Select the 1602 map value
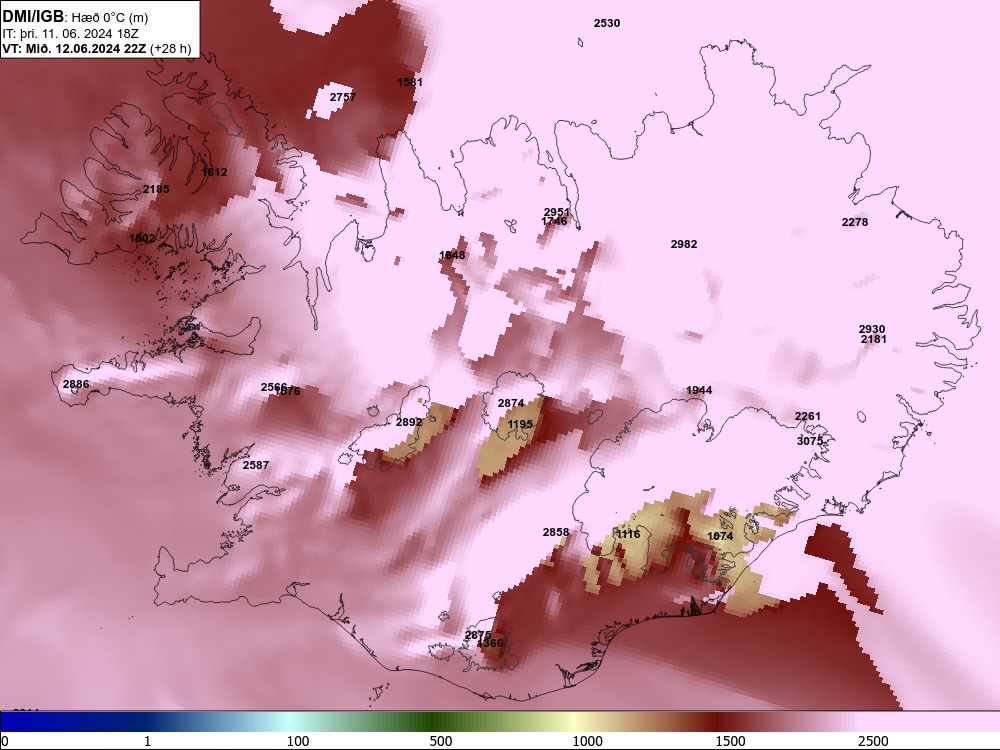The image size is (1000, 750). pyautogui.click(x=142, y=238)
